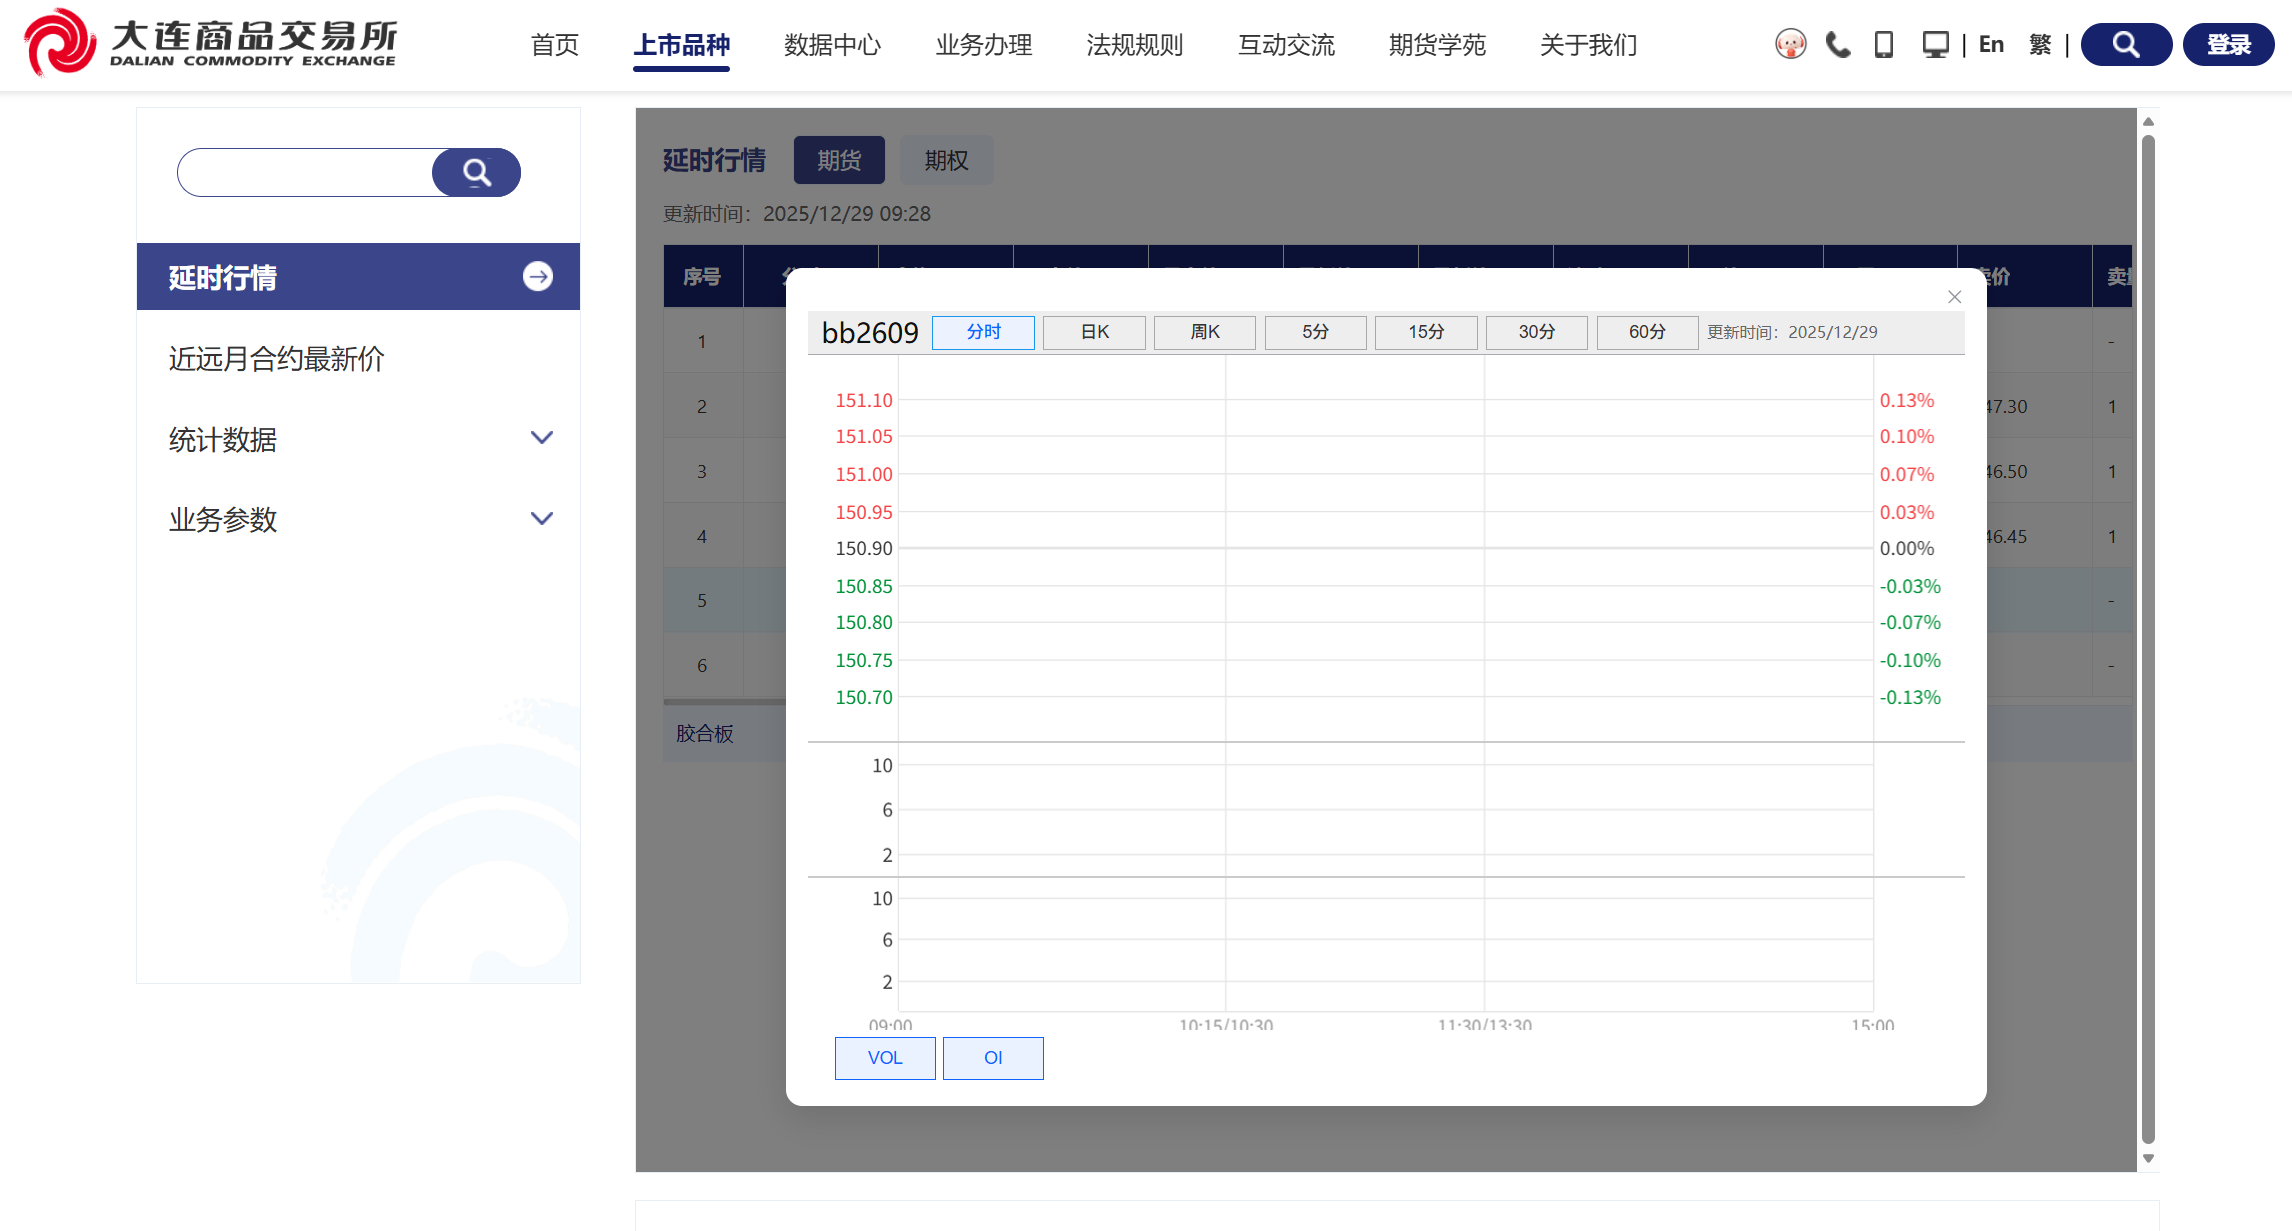The height and width of the screenshot is (1231, 2292).
Task: Click the header search magnifier button
Action: click(2126, 44)
